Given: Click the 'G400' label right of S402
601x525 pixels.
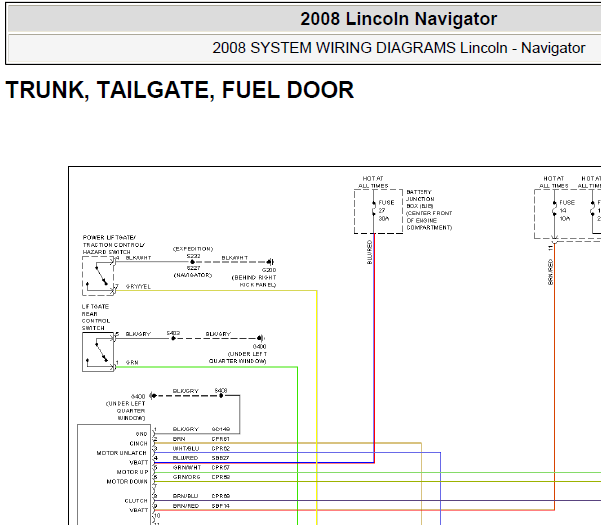Looking at the screenshot, I should pyautogui.click(x=259, y=346).
